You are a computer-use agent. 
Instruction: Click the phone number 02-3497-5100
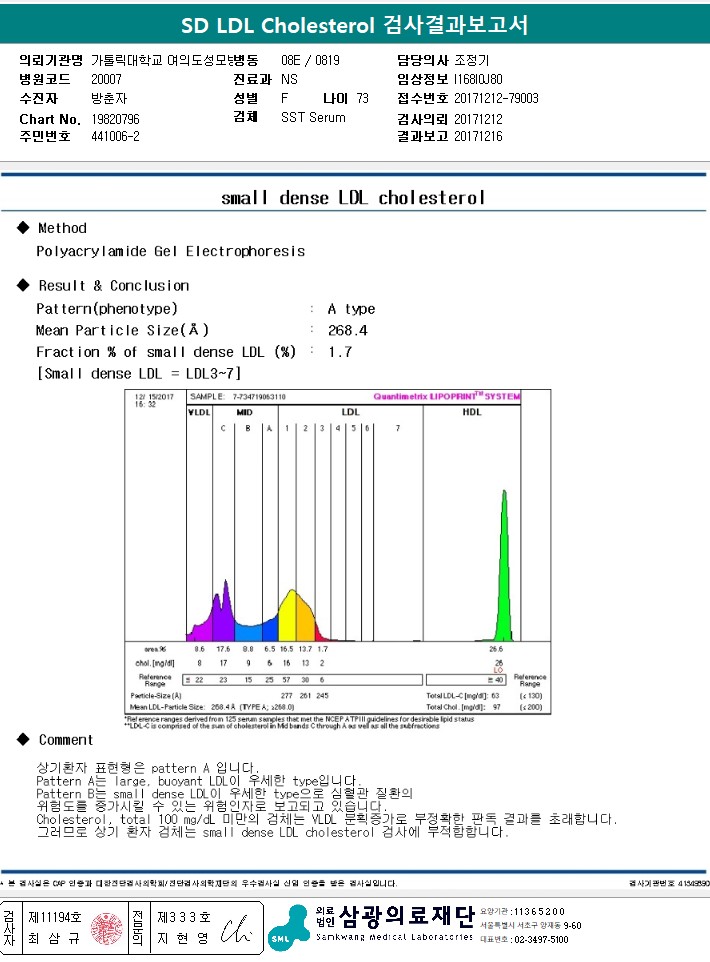pyautogui.click(x=541, y=939)
